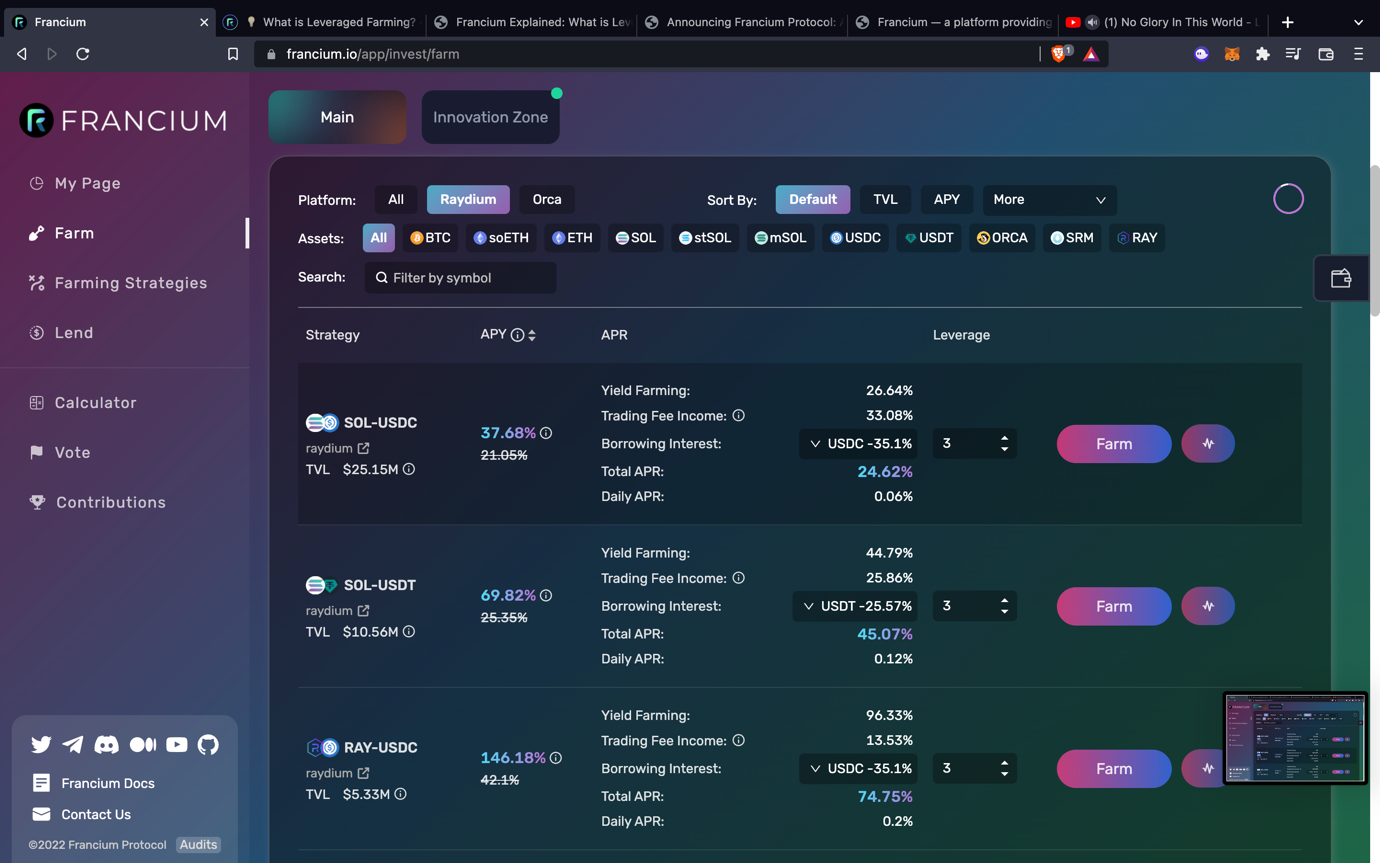This screenshot has width=1380, height=863.
Task: Show TVL info for SOL-USDC $25.15M
Action: coord(409,469)
